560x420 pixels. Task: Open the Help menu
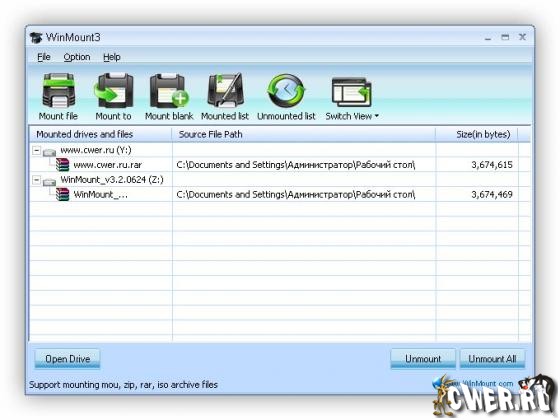(111, 57)
